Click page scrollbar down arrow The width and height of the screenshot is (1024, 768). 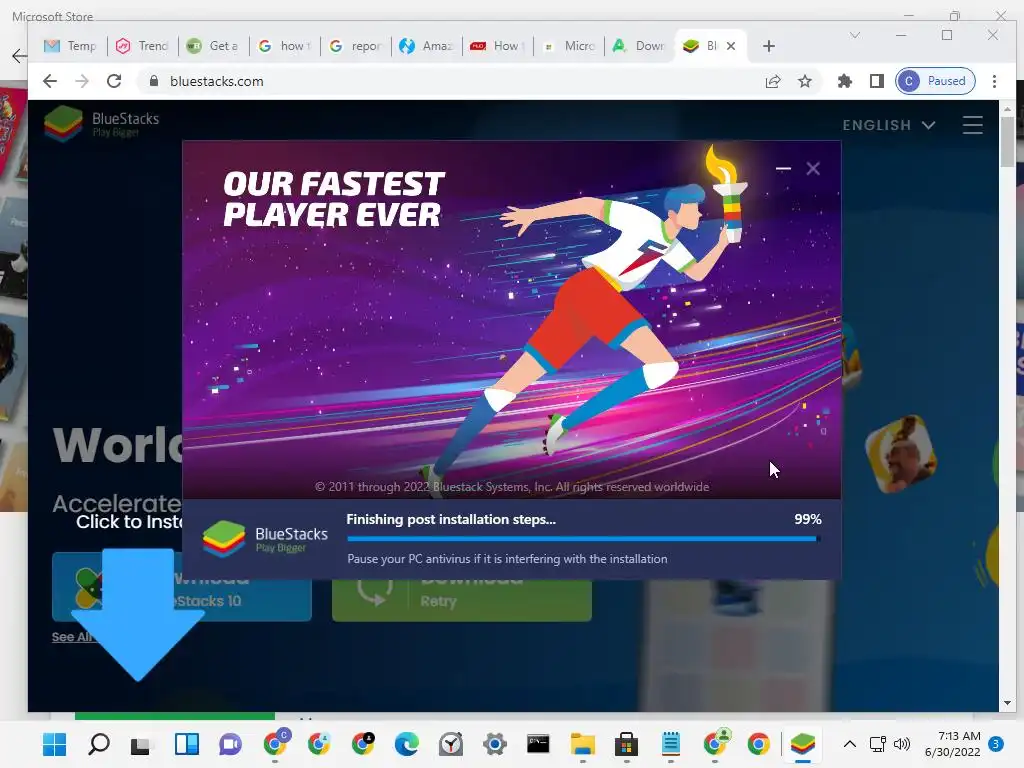pyautogui.click(x=1007, y=703)
